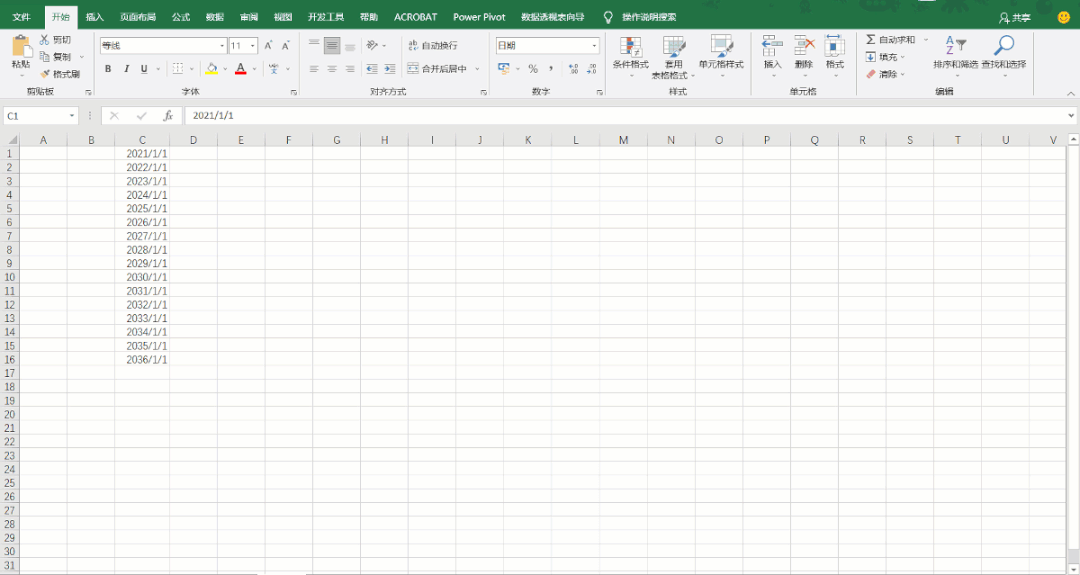Click the Delete cells (删除) icon
This screenshot has width=1080, height=575.
click(804, 46)
